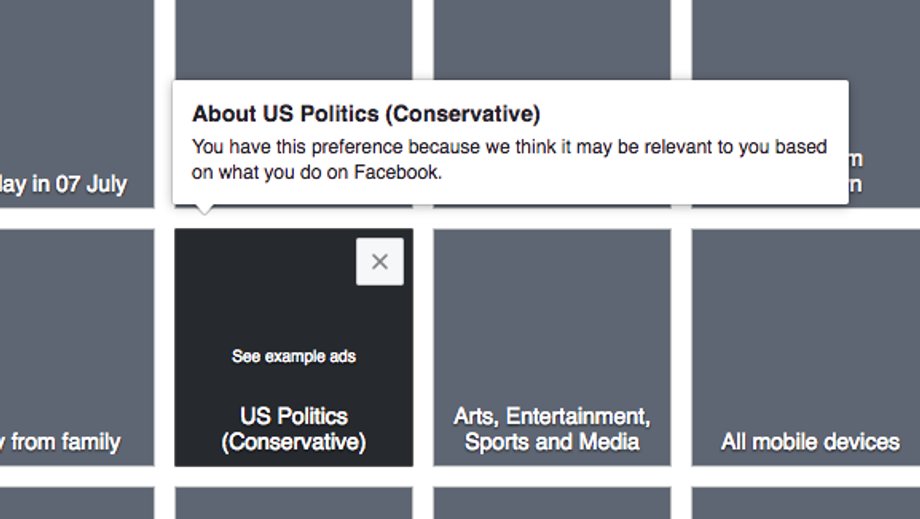Select the partial tile below Arts, Entertainment tile
Viewport: 920px width, 519px height.
point(552,503)
